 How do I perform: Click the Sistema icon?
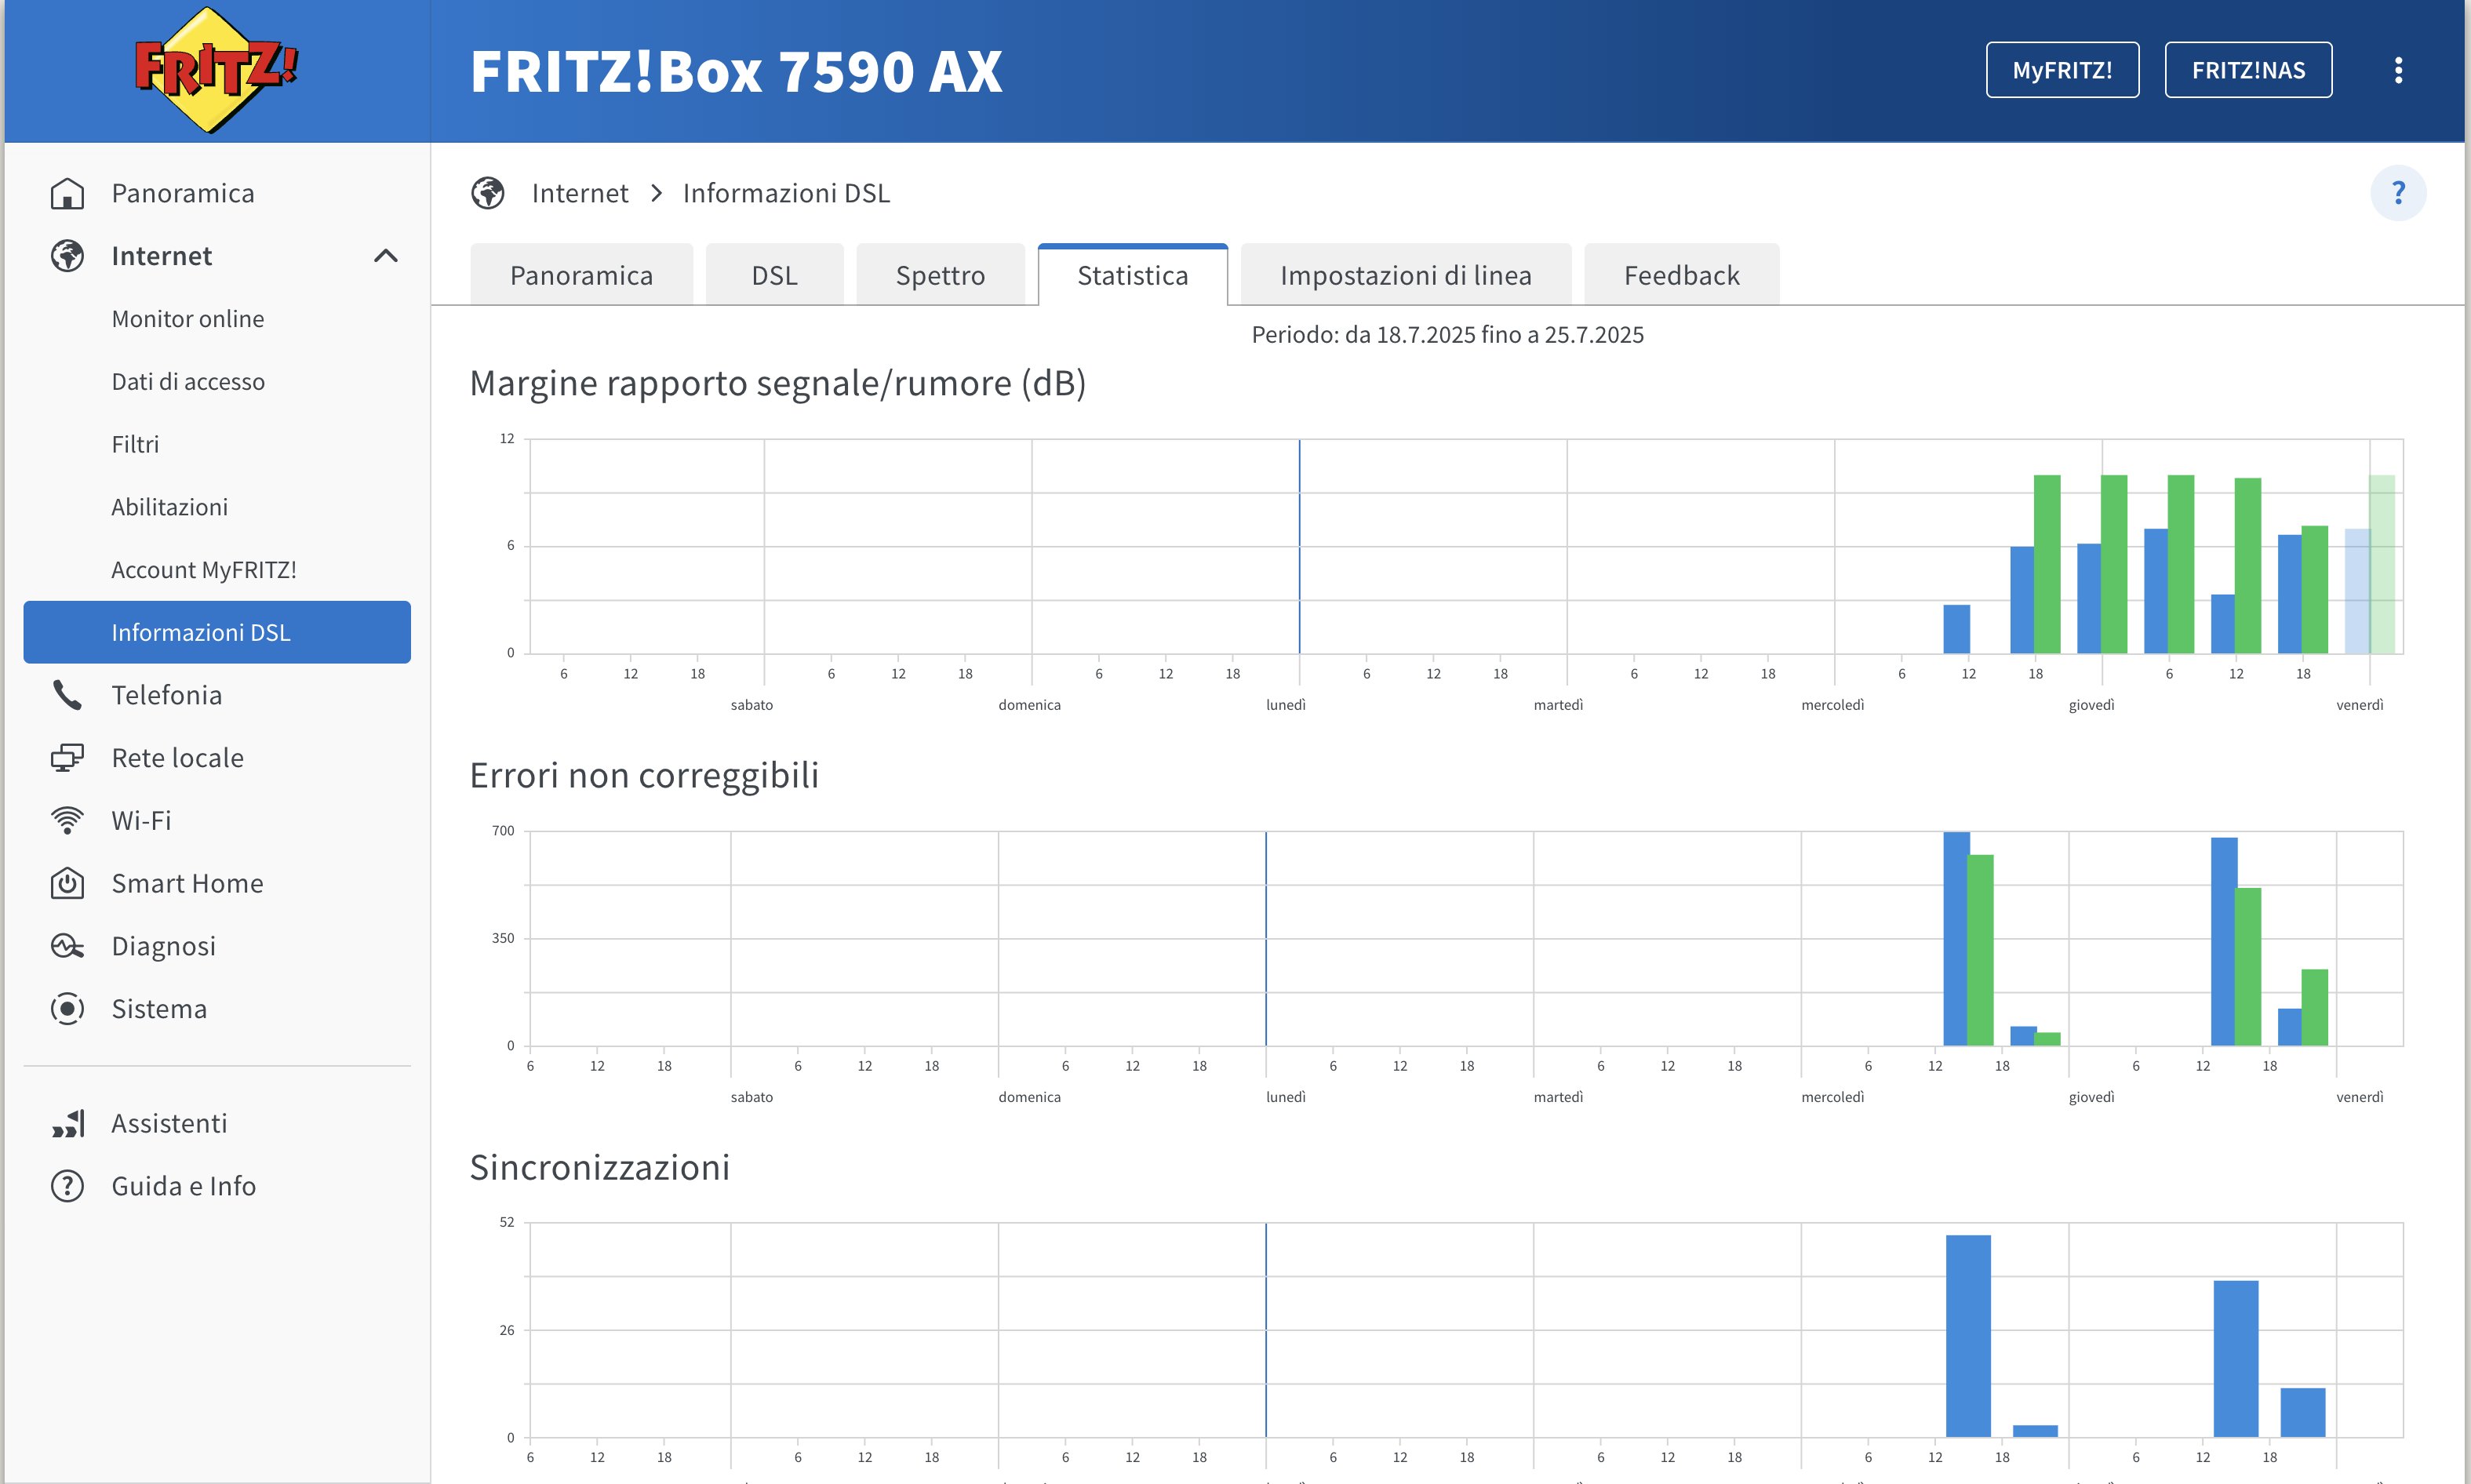point(67,1009)
